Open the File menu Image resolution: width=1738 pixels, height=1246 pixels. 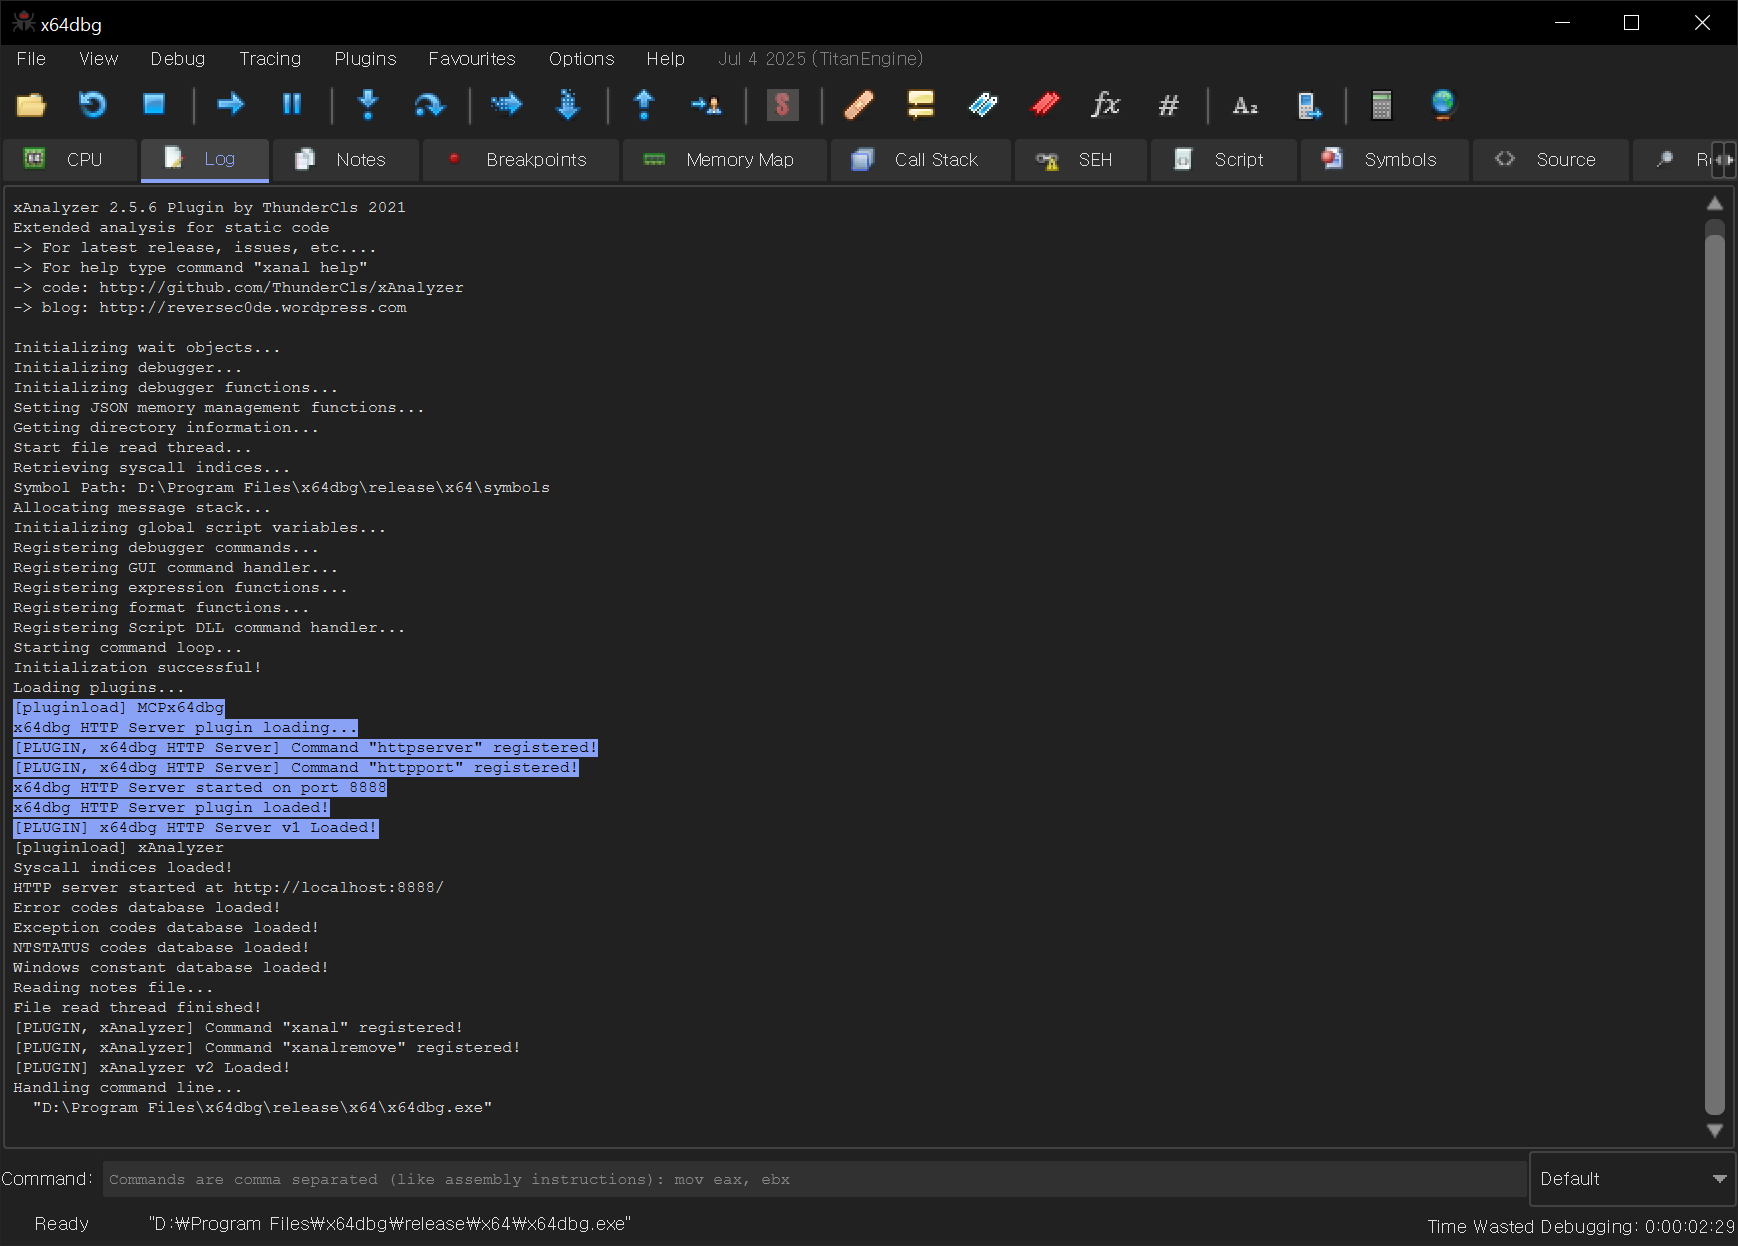coord(31,59)
